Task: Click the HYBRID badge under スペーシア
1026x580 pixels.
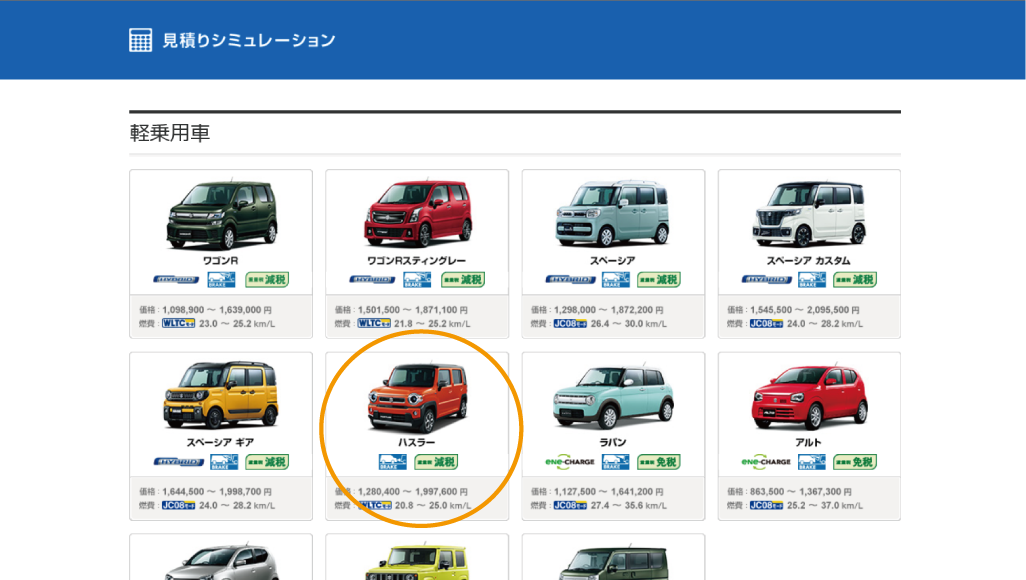Action: (570, 280)
